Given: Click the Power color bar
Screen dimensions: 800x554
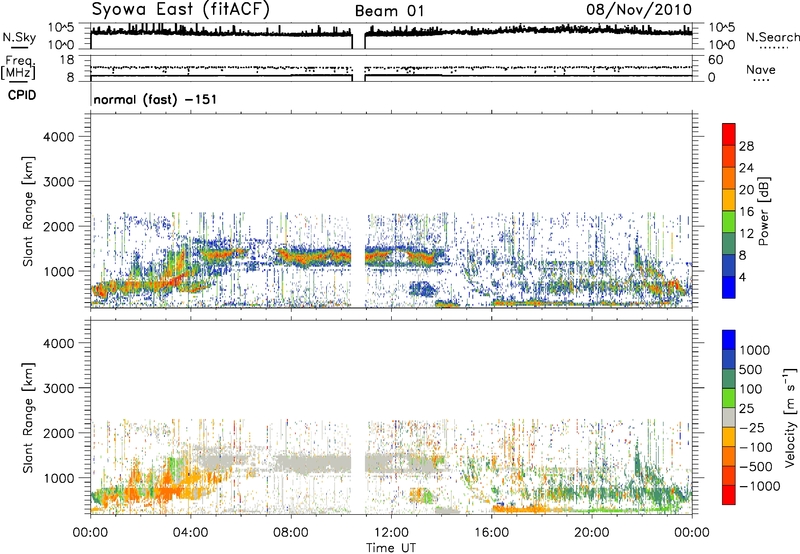Looking at the screenshot, I should (729, 211).
